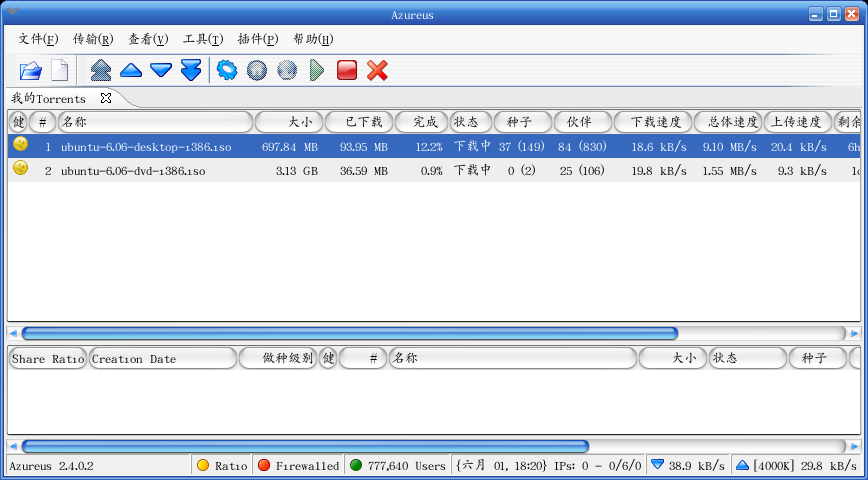Move torrent to top with double-up arrow
The width and height of the screenshot is (868, 480).
point(101,70)
